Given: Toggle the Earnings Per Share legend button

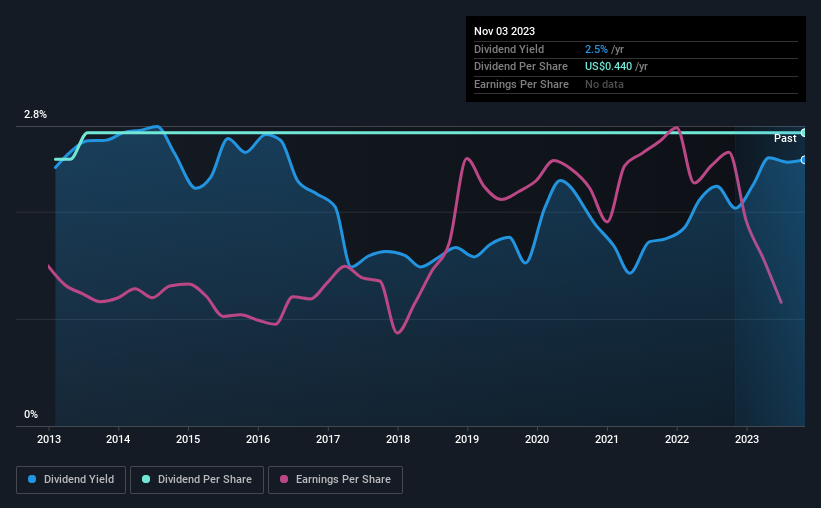Looking at the screenshot, I should [335, 480].
